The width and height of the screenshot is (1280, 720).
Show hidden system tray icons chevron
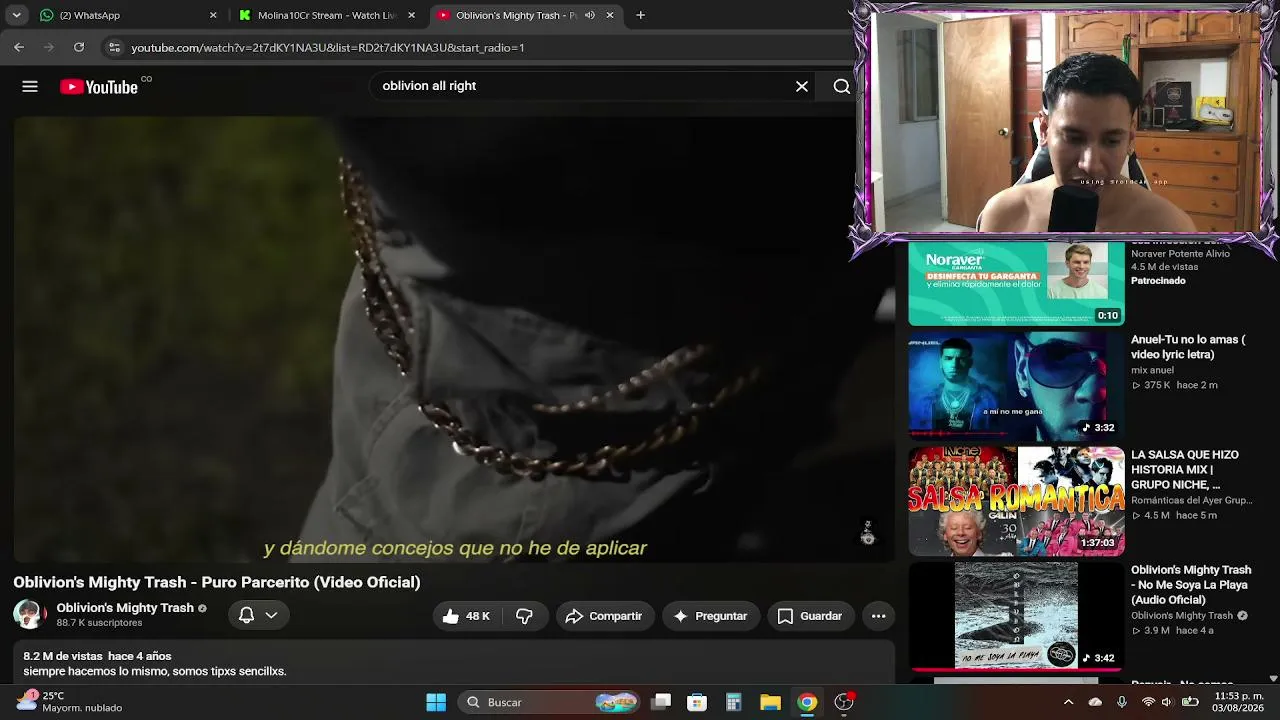[1068, 702]
